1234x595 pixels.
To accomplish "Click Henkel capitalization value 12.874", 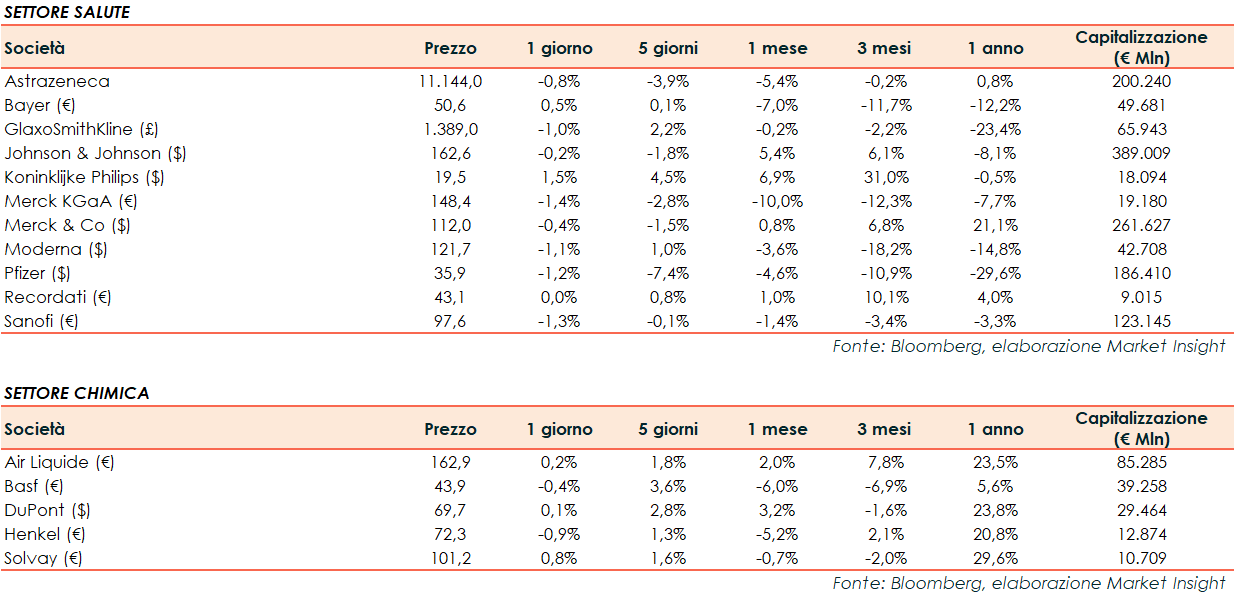I will click(x=1141, y=535).
